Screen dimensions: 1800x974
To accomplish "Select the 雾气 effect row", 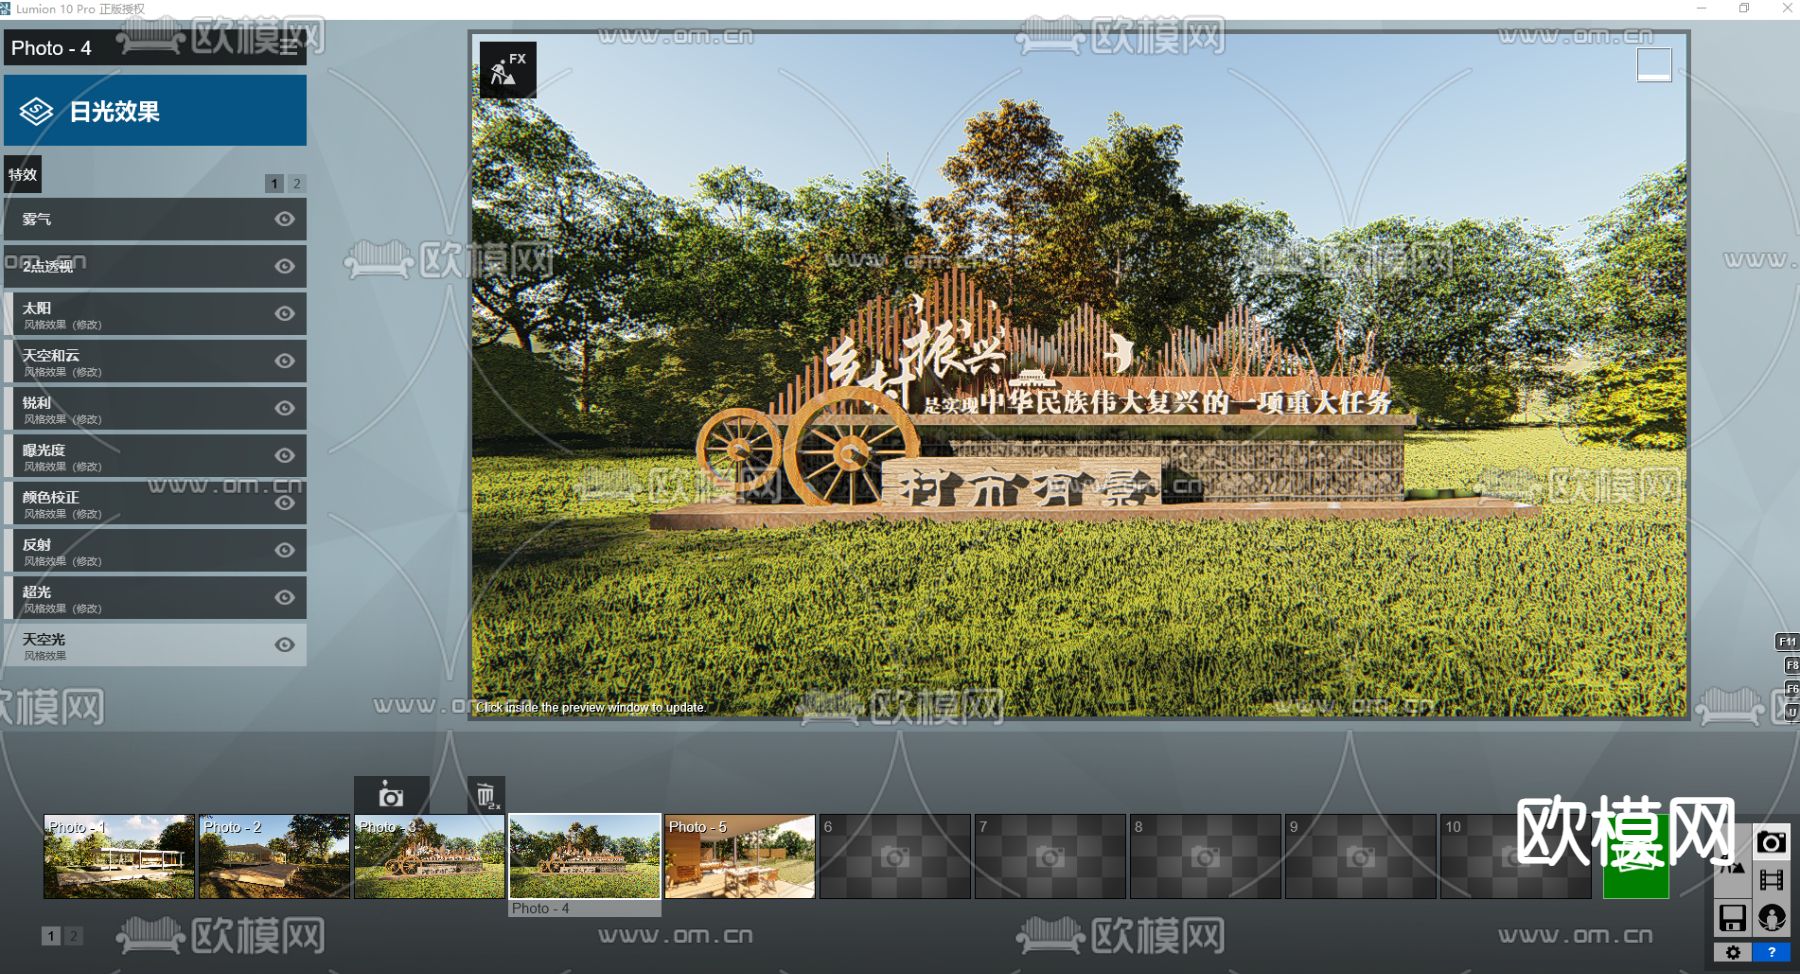I will pos(155,219).
